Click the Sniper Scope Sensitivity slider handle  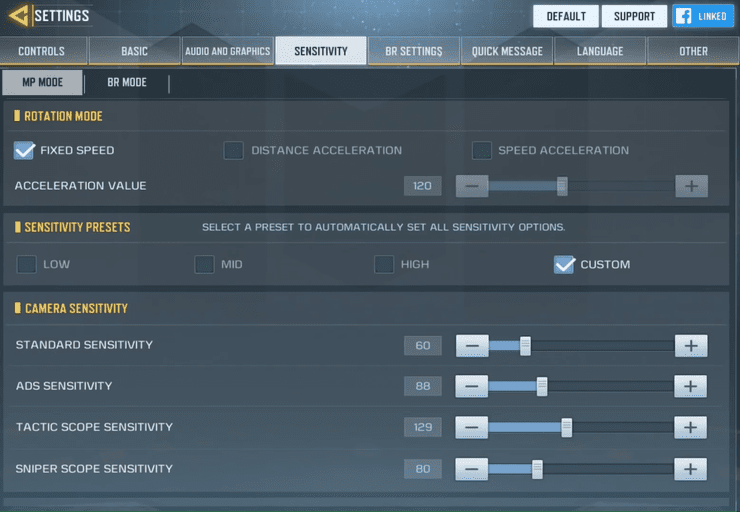[537, 469]
